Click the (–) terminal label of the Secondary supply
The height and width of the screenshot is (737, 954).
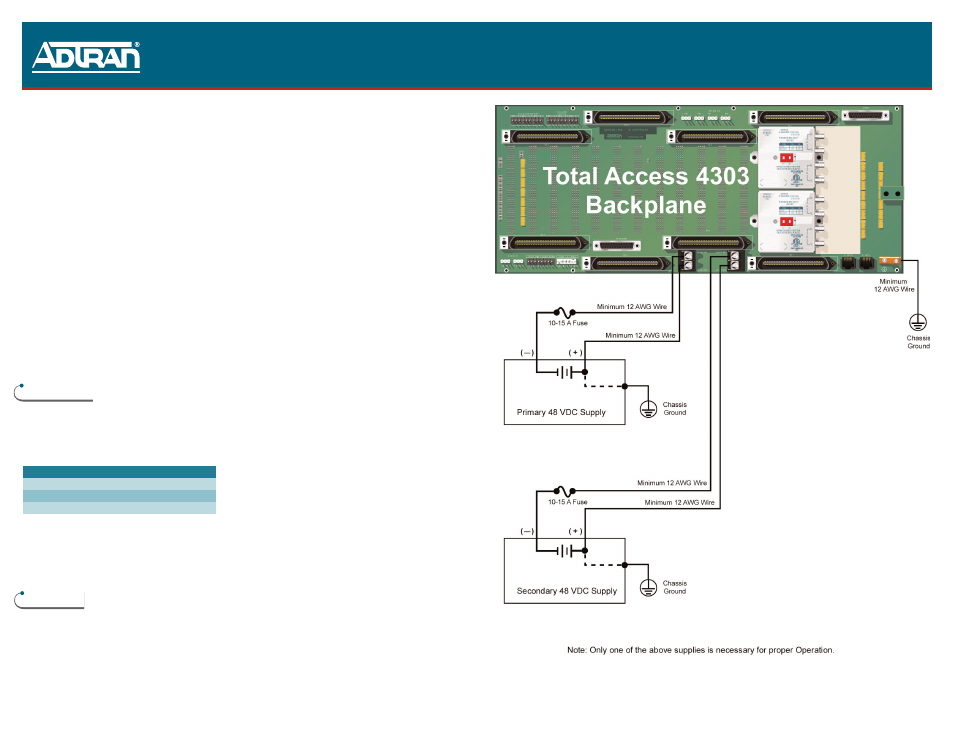coord(527,531)
